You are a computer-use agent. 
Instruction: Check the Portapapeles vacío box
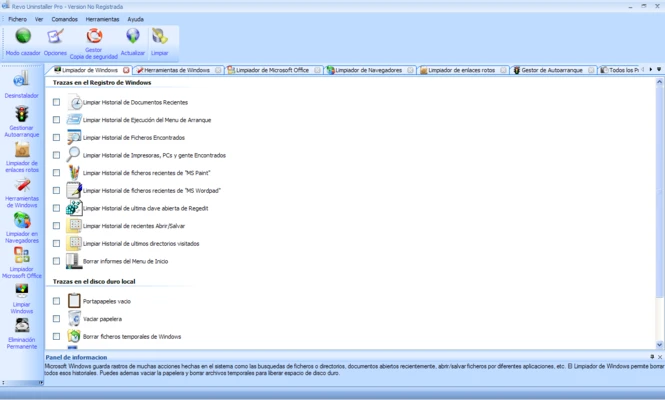click(56, 301)
